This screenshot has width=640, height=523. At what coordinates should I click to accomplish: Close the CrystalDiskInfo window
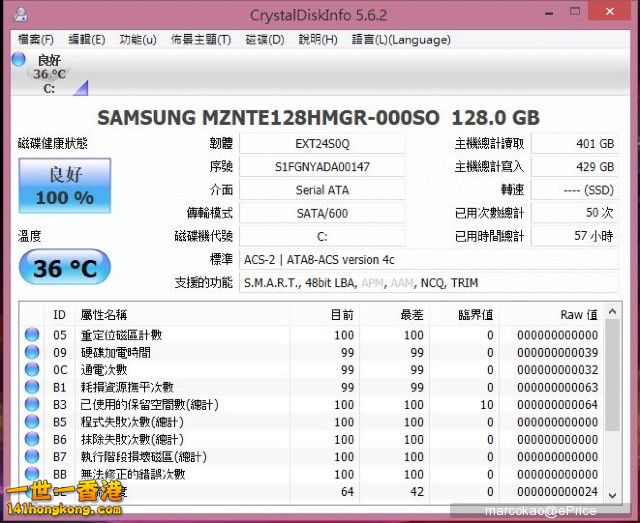point(610,11)
